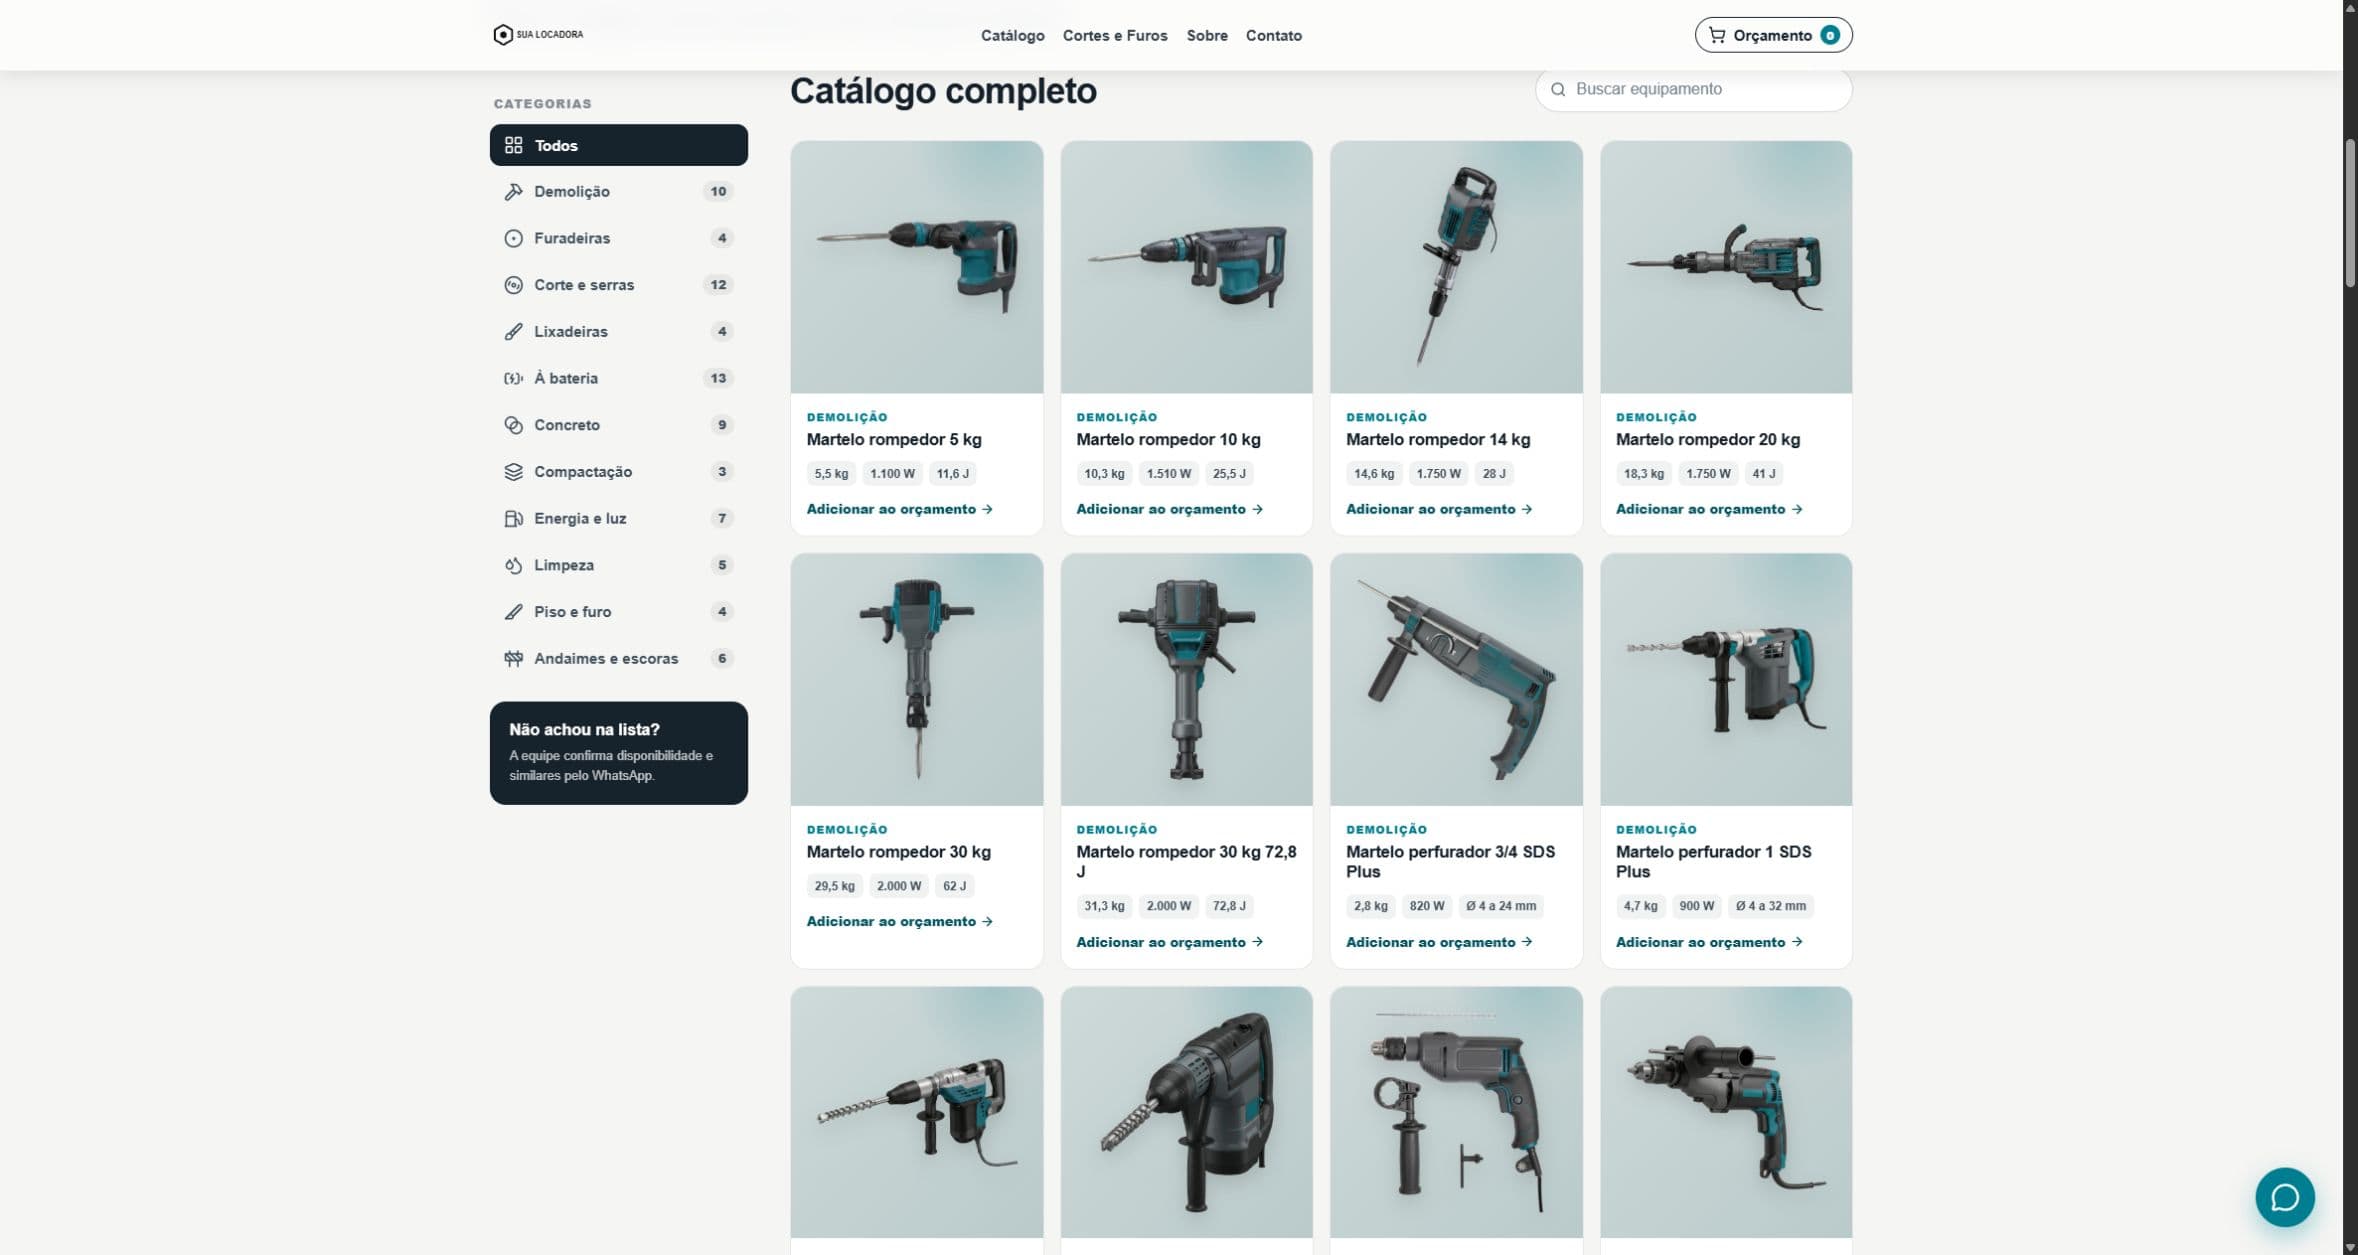Open Martelo rompedor 30 kg product image

916,680
